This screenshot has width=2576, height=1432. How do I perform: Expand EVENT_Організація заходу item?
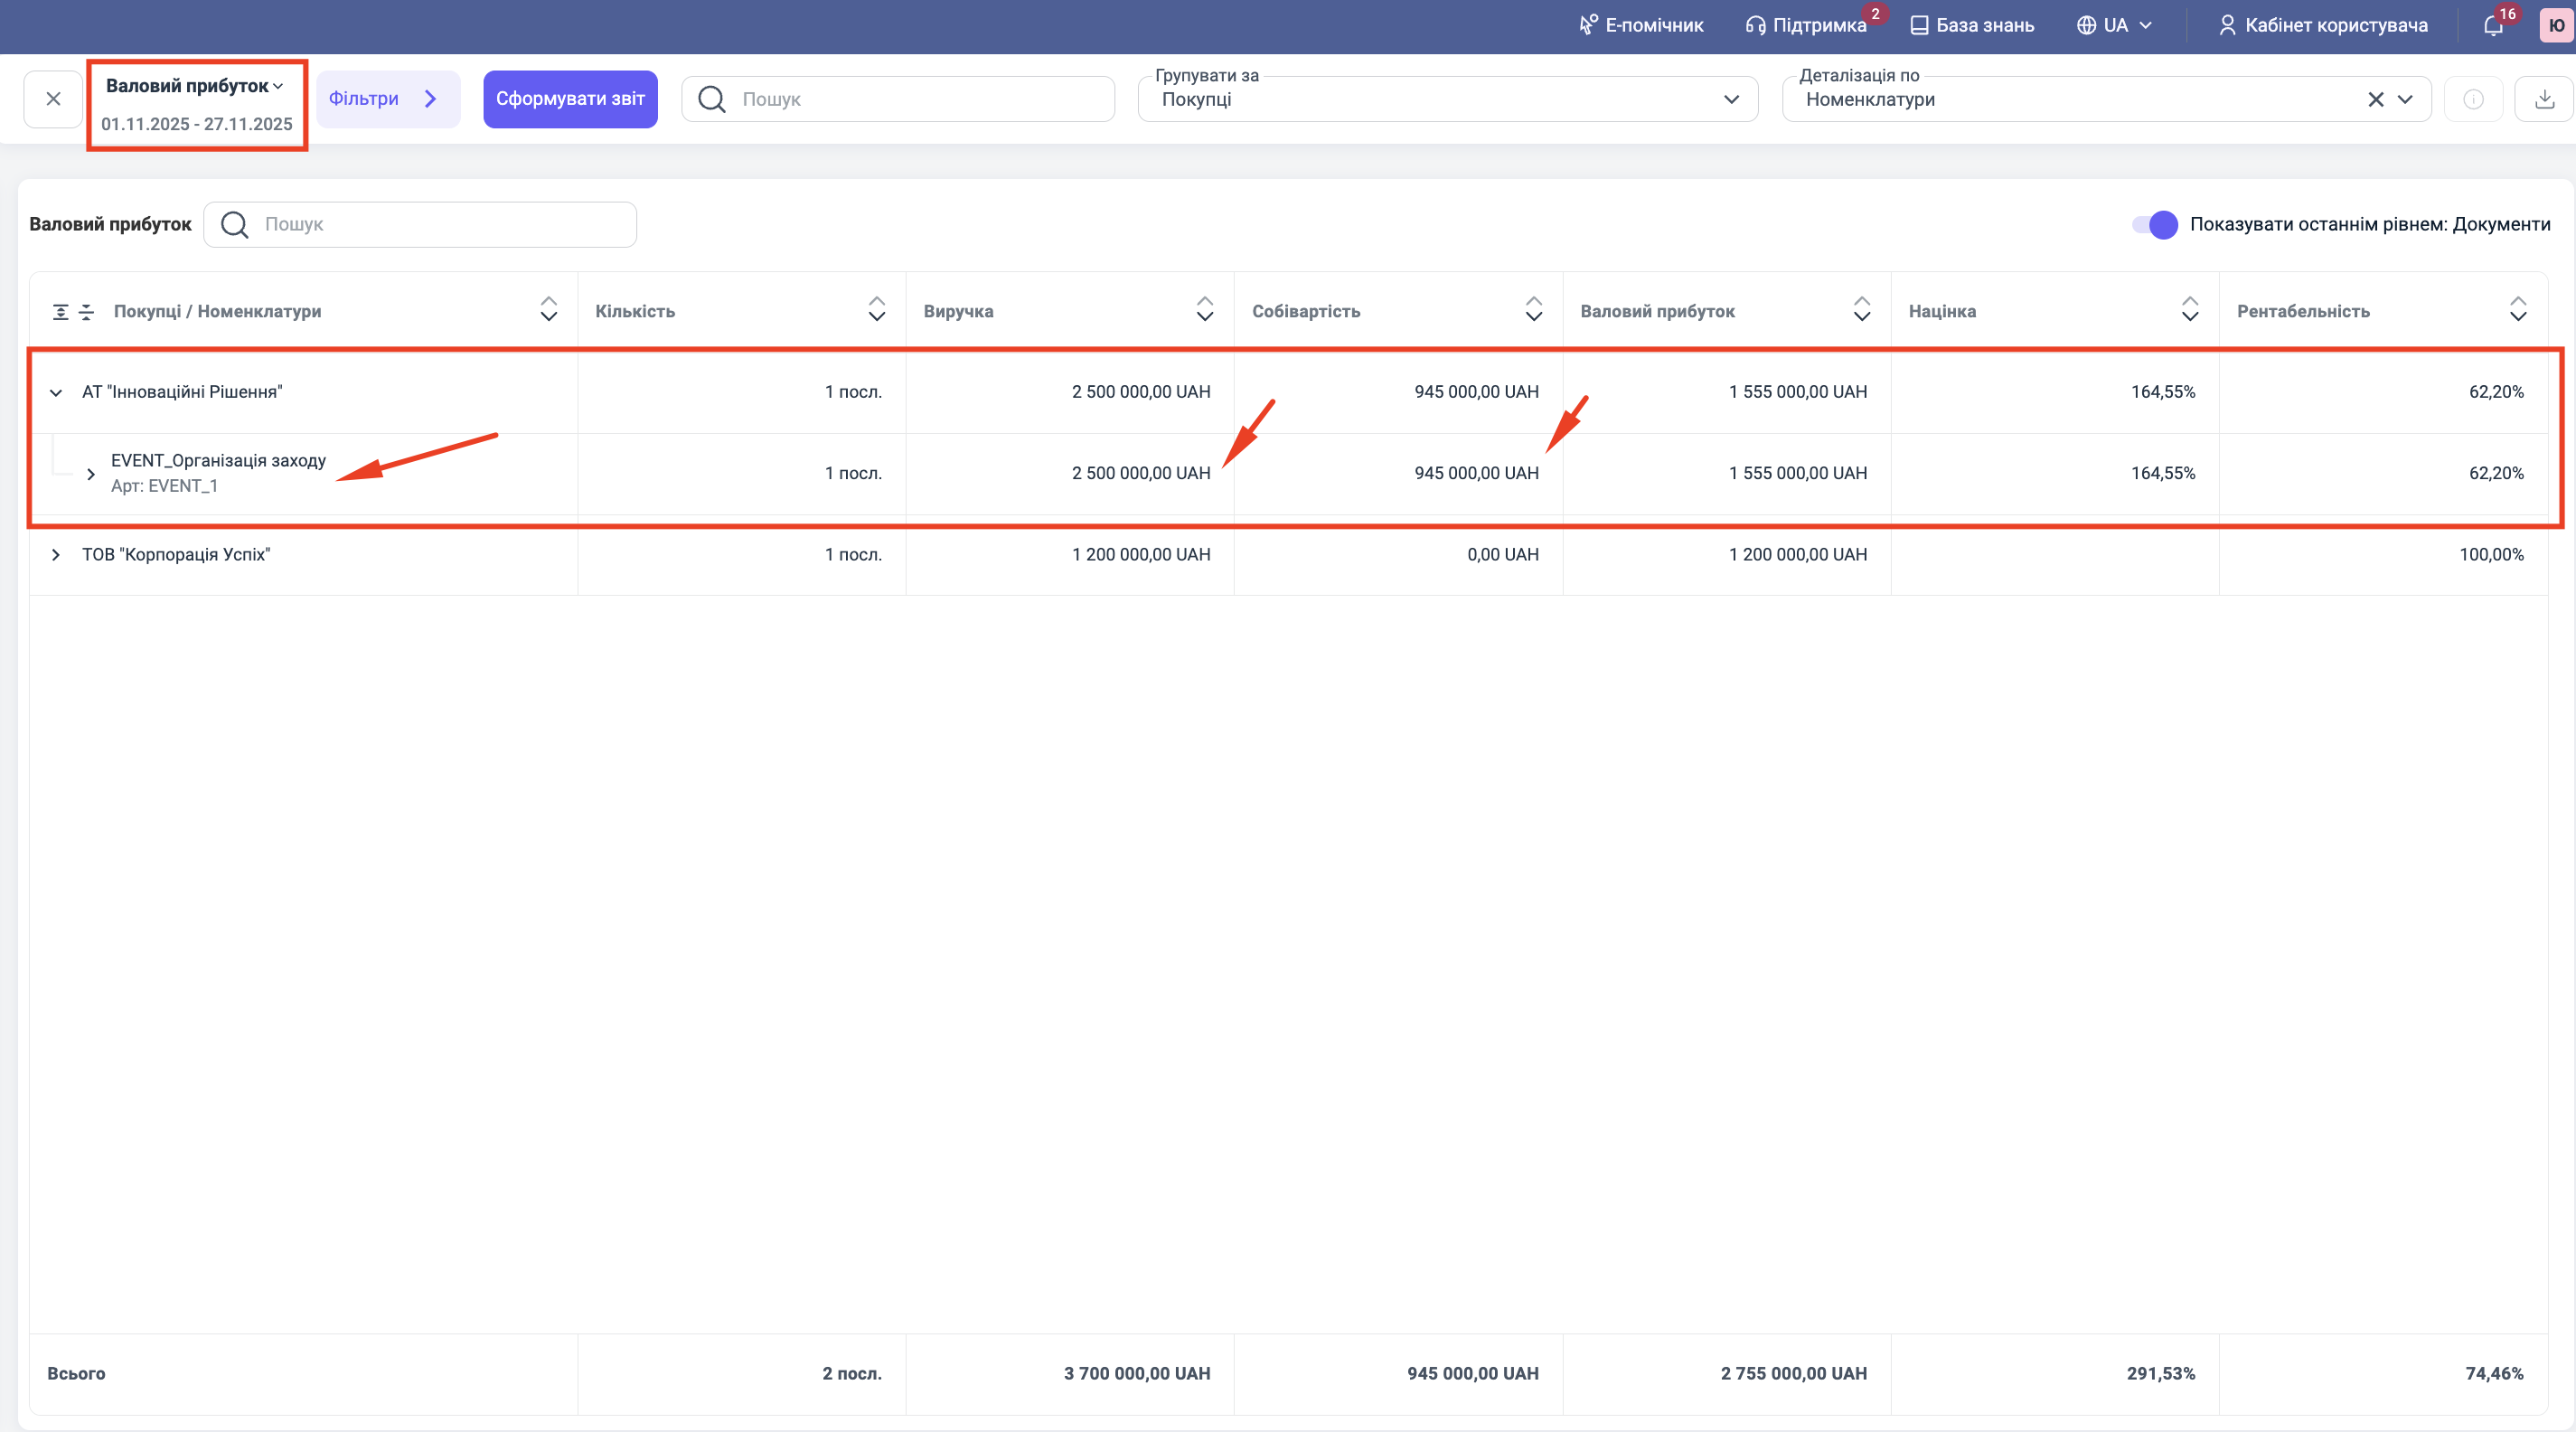click(91, 474)
